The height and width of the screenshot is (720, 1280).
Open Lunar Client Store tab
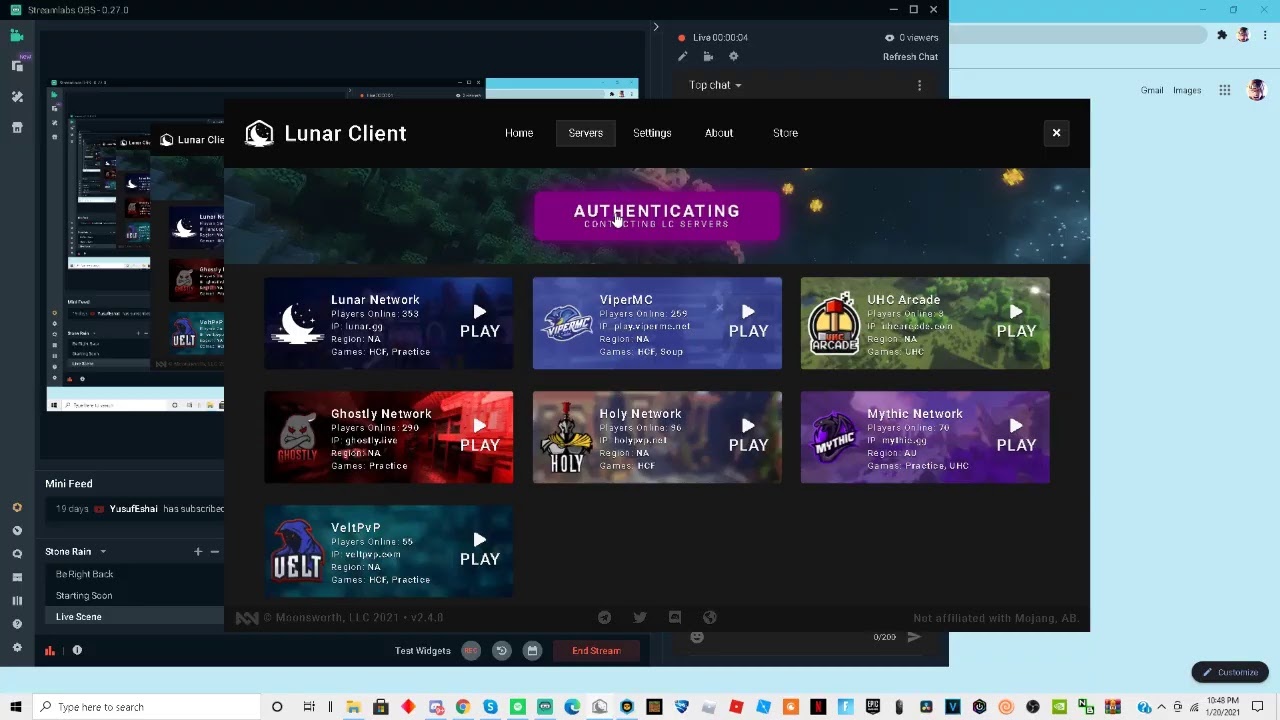tap(785, 133)
